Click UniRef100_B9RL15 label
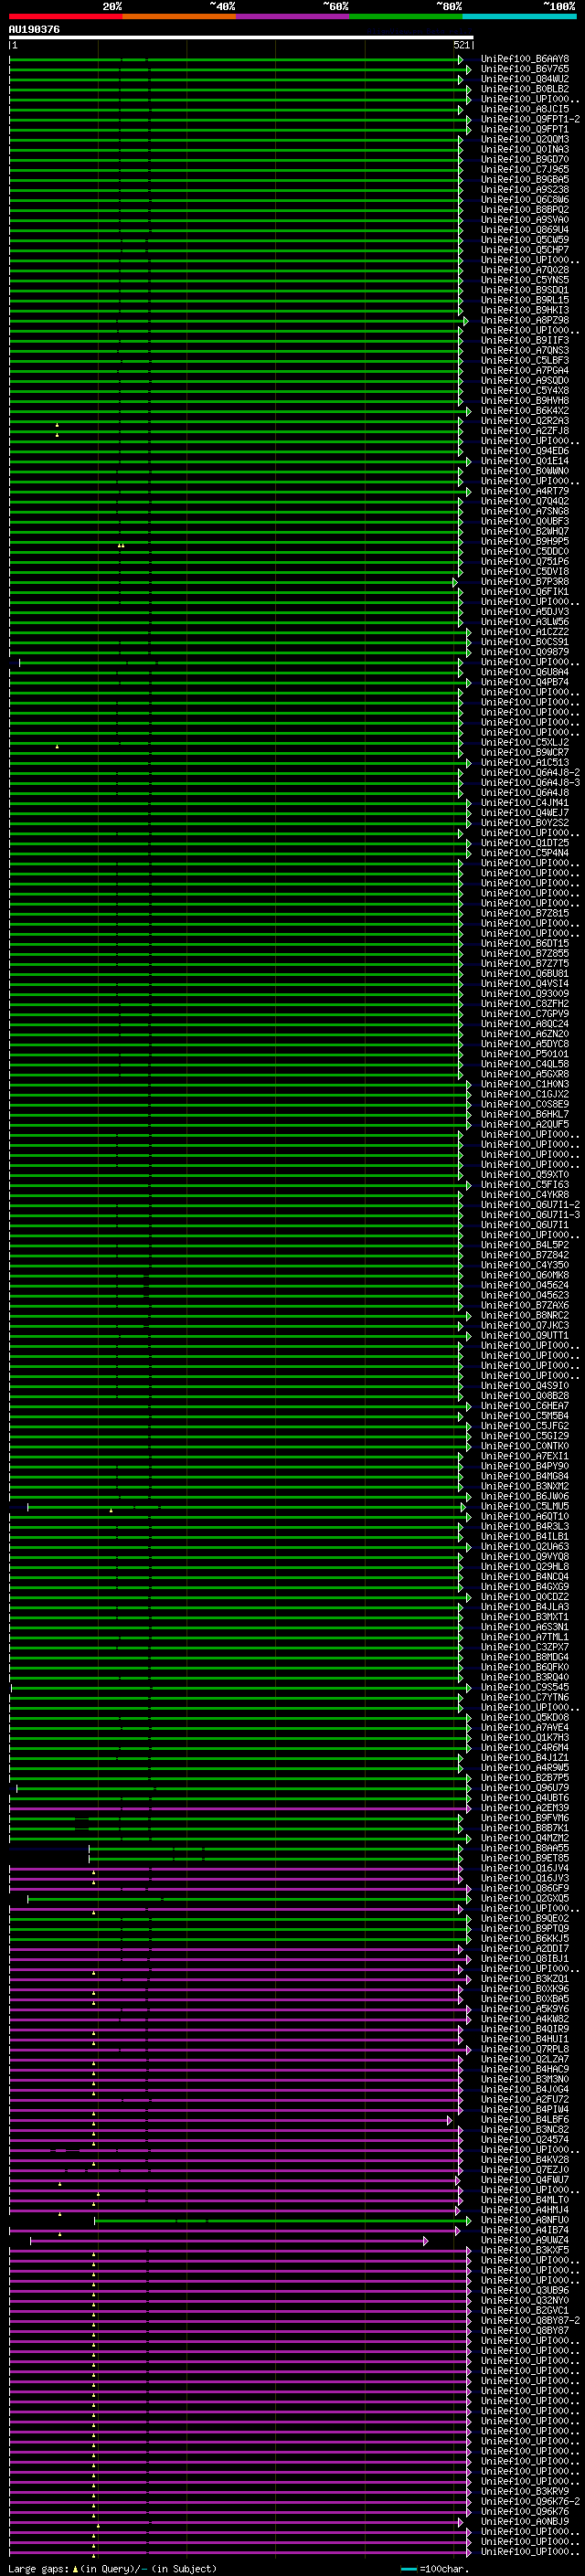Screen dimensions: 585x2576 [525, 300]
